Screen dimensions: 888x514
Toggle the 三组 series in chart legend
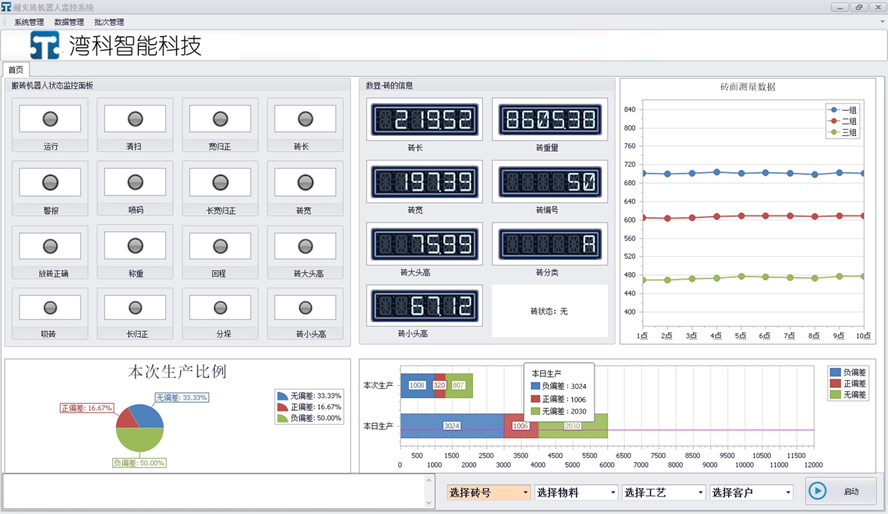[x=843, y=132]
